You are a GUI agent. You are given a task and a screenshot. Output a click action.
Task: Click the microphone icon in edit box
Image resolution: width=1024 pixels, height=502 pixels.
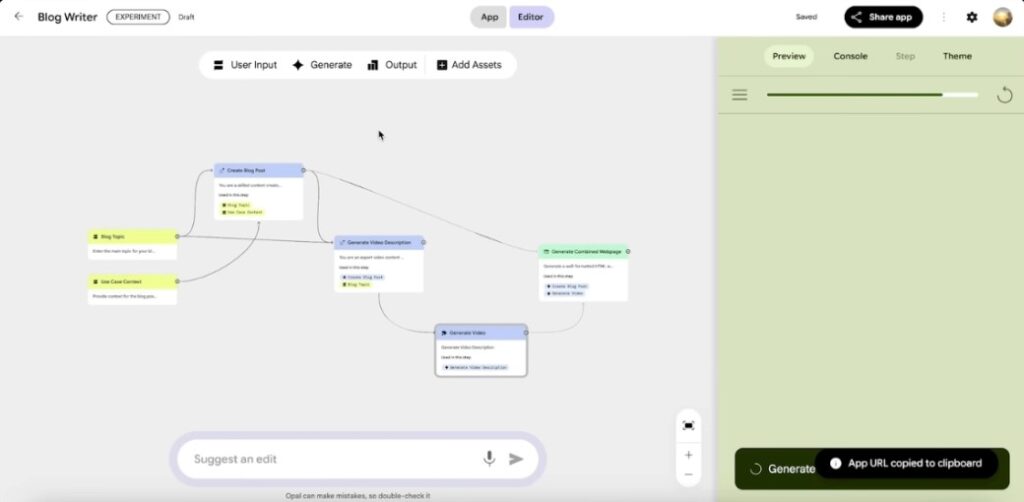pyautogui.click(x=489, y=459)
